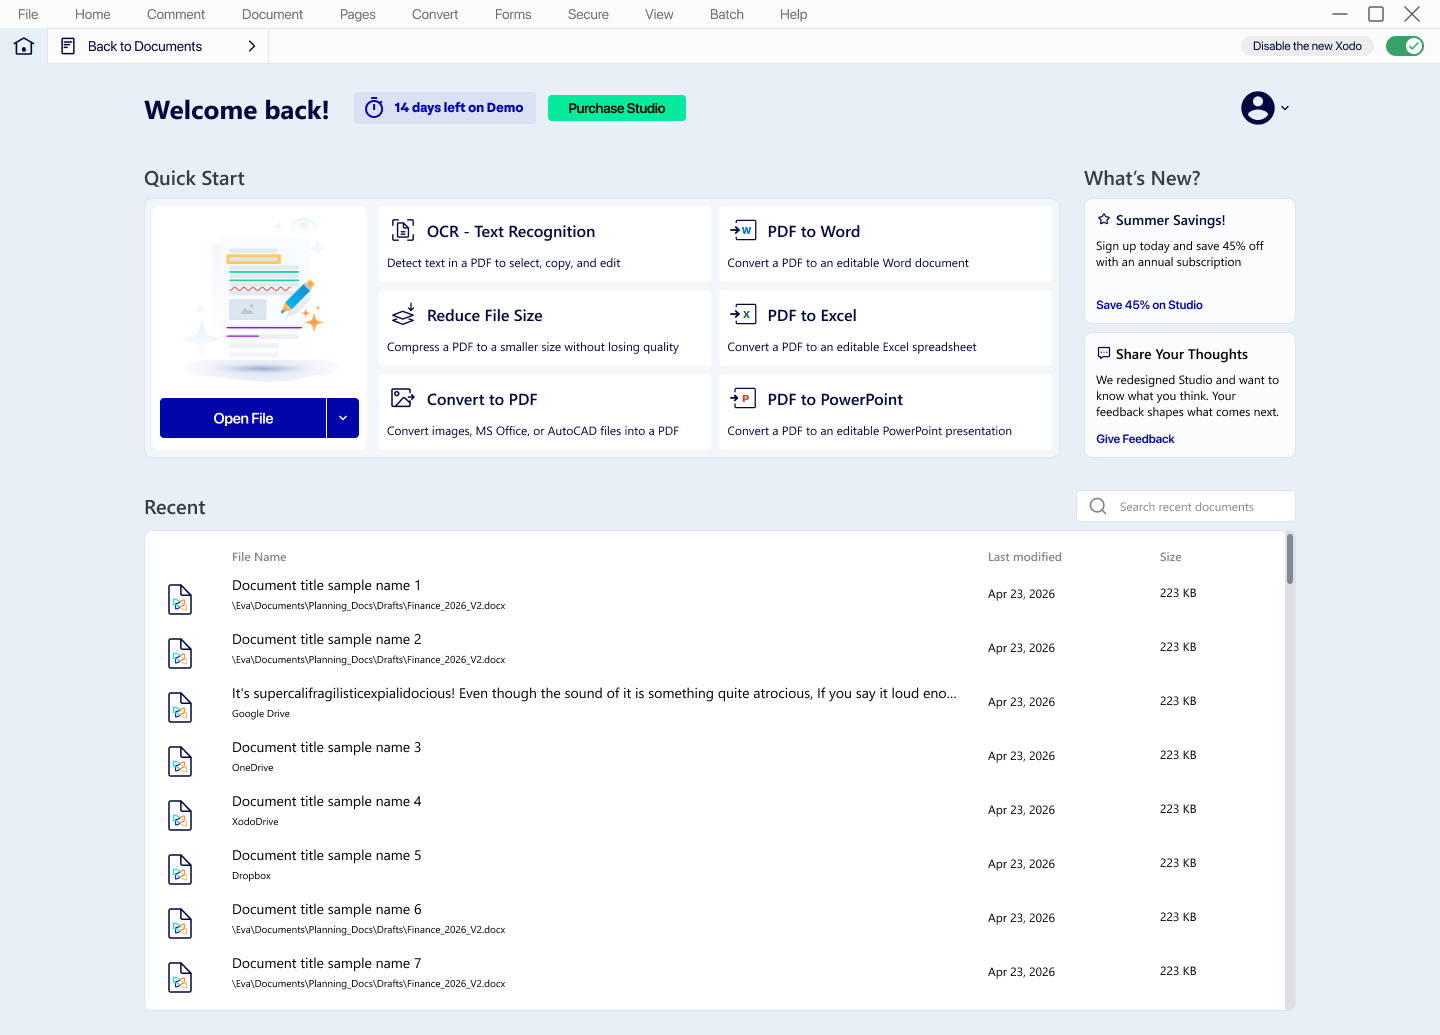Follow the Save 45% on Studio link
This screenshot has width=1440, height=1035.
[1149, 305]
